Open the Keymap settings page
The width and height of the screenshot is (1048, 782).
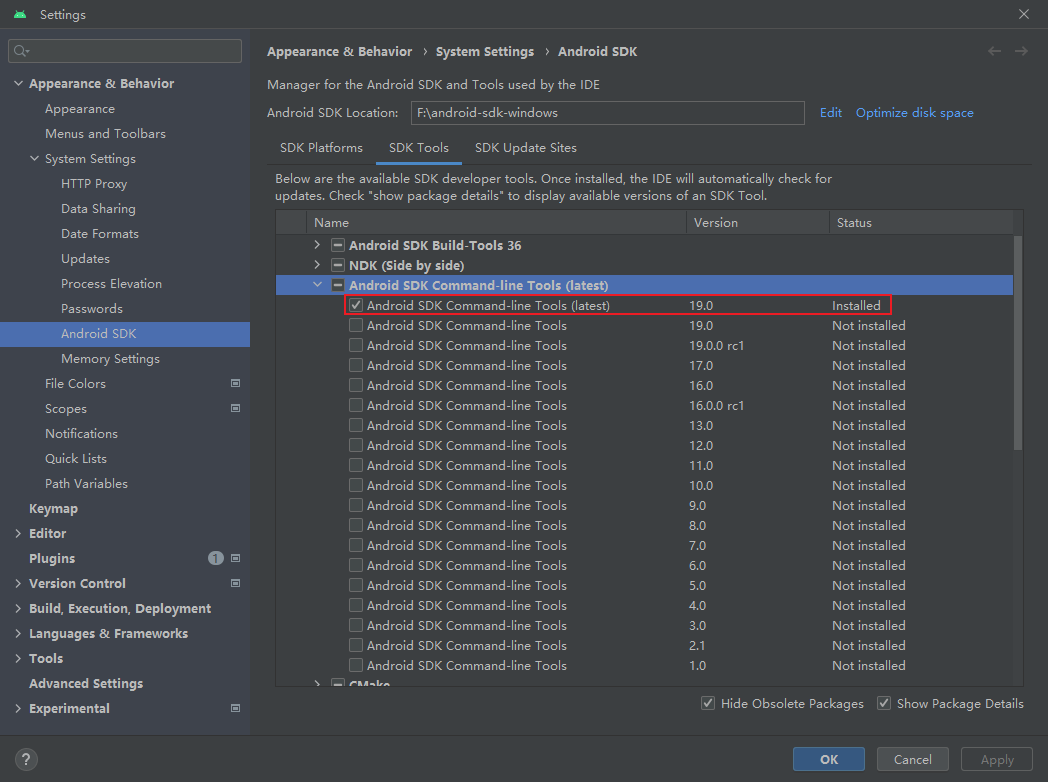pyautogui.click(x=53, y=509)
